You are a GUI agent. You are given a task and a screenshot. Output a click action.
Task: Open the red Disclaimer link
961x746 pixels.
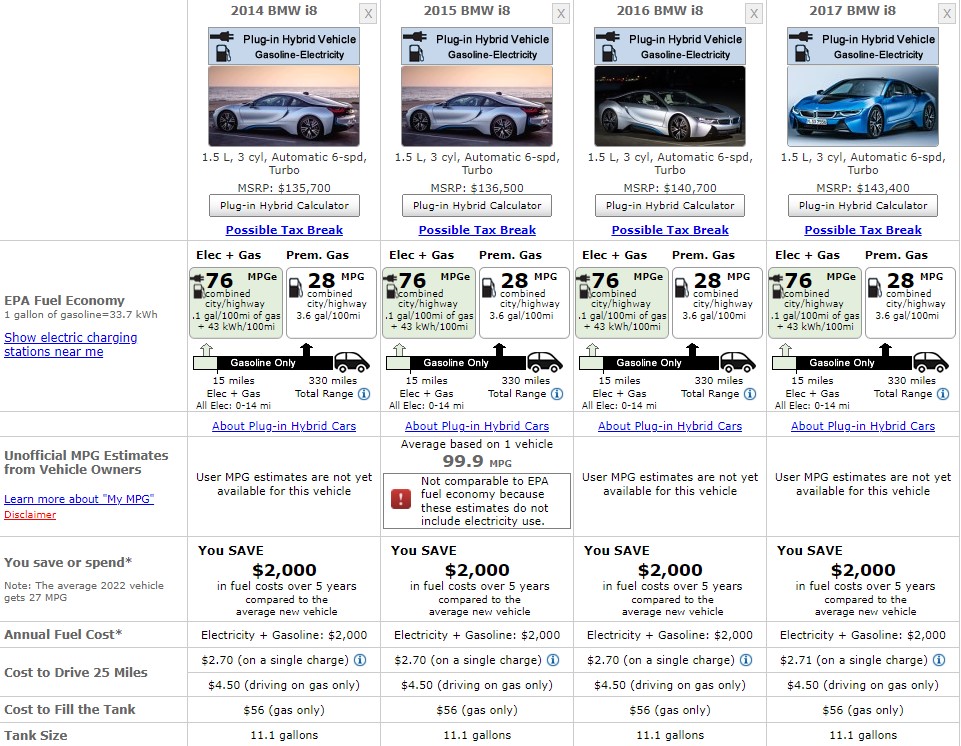click(x=30, y=514)
